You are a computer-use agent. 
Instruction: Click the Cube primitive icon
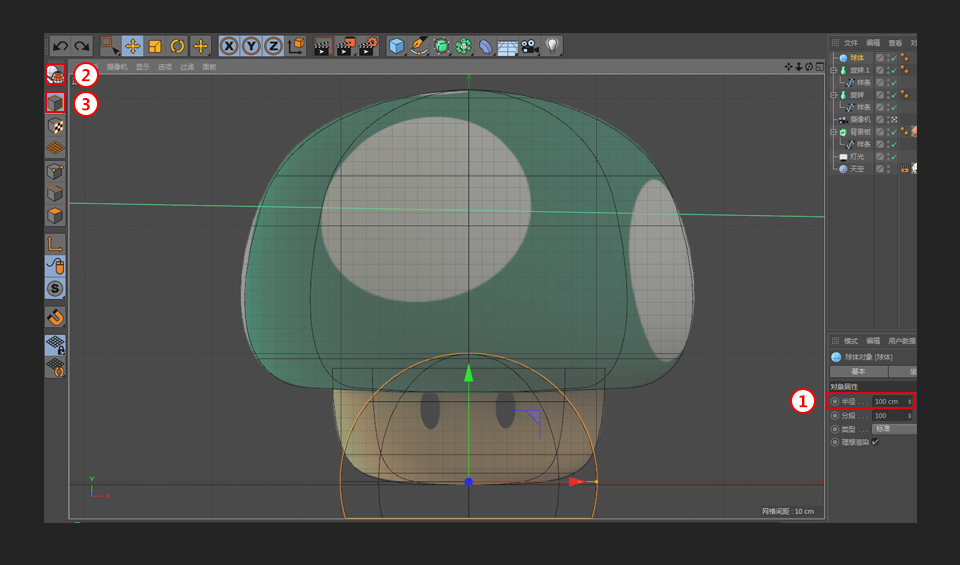[x=397, y=46]
